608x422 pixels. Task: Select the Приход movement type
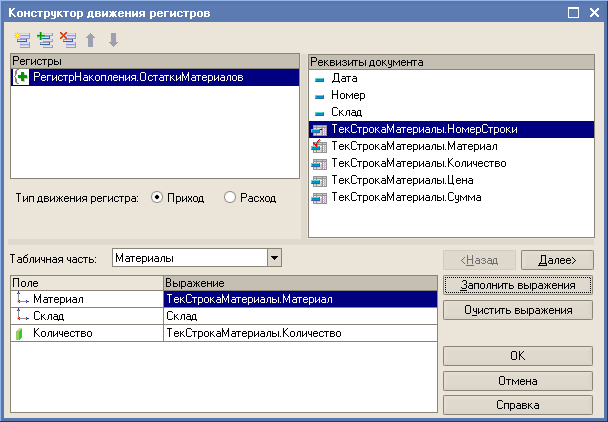pyautogui.click(x=157, y=197)
